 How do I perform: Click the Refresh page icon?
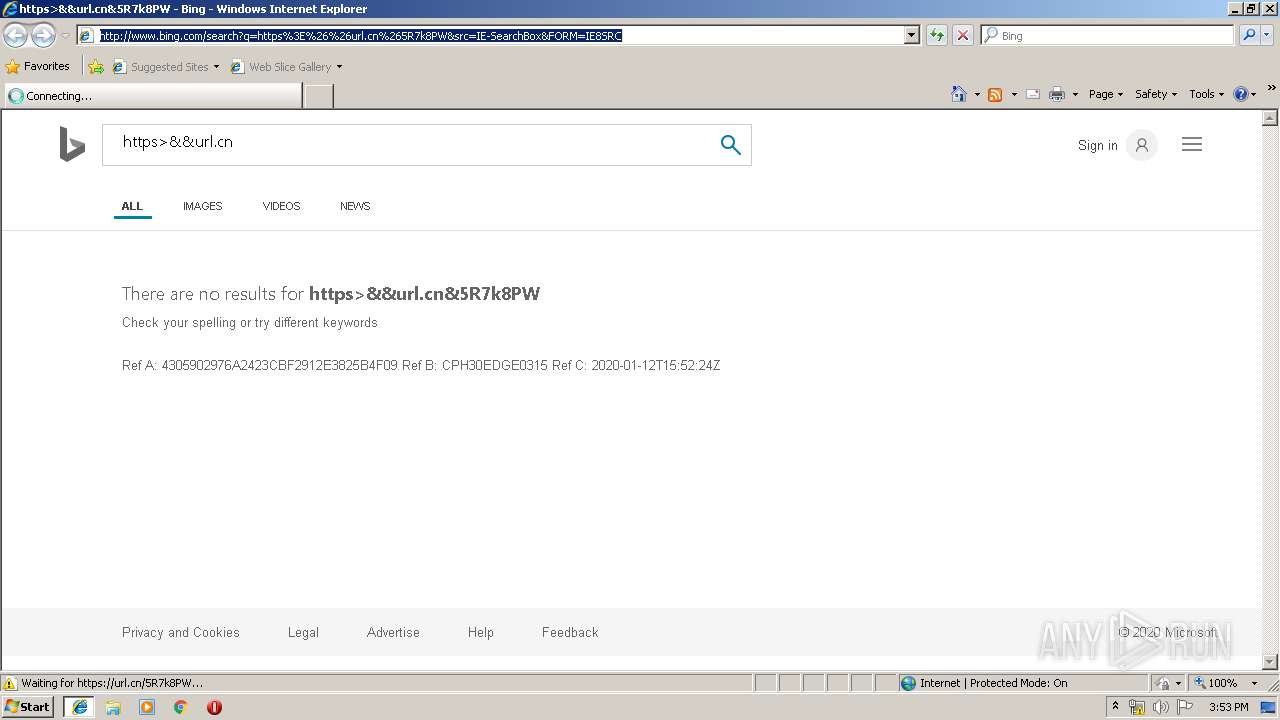click(937, 36)
